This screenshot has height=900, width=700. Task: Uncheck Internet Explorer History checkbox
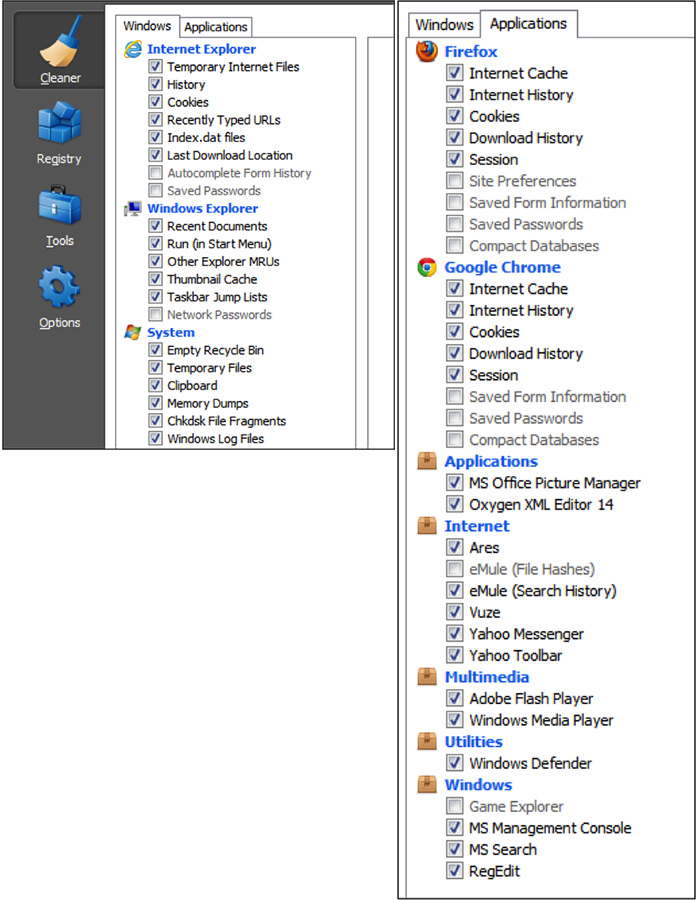pyautogui.click(x=155, y=84)
